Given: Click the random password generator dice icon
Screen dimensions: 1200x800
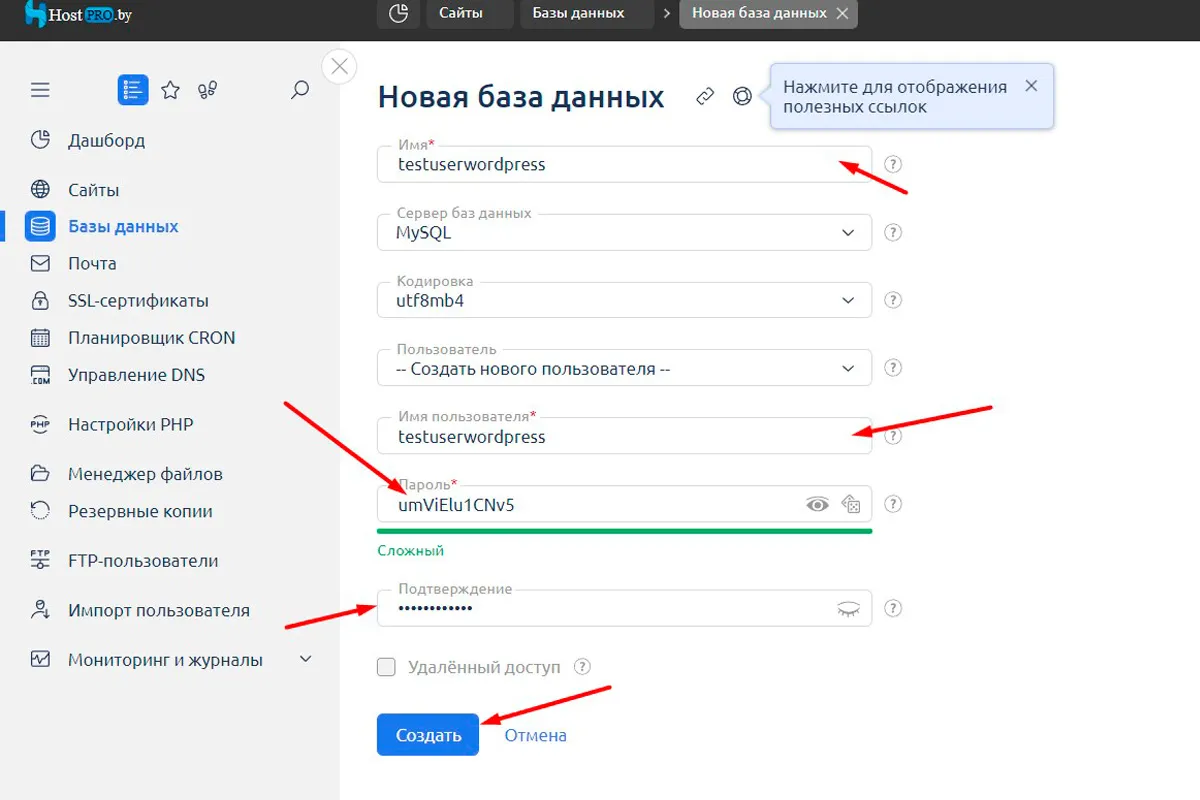Looking at the screenshot, I should (x=851, y=504).
